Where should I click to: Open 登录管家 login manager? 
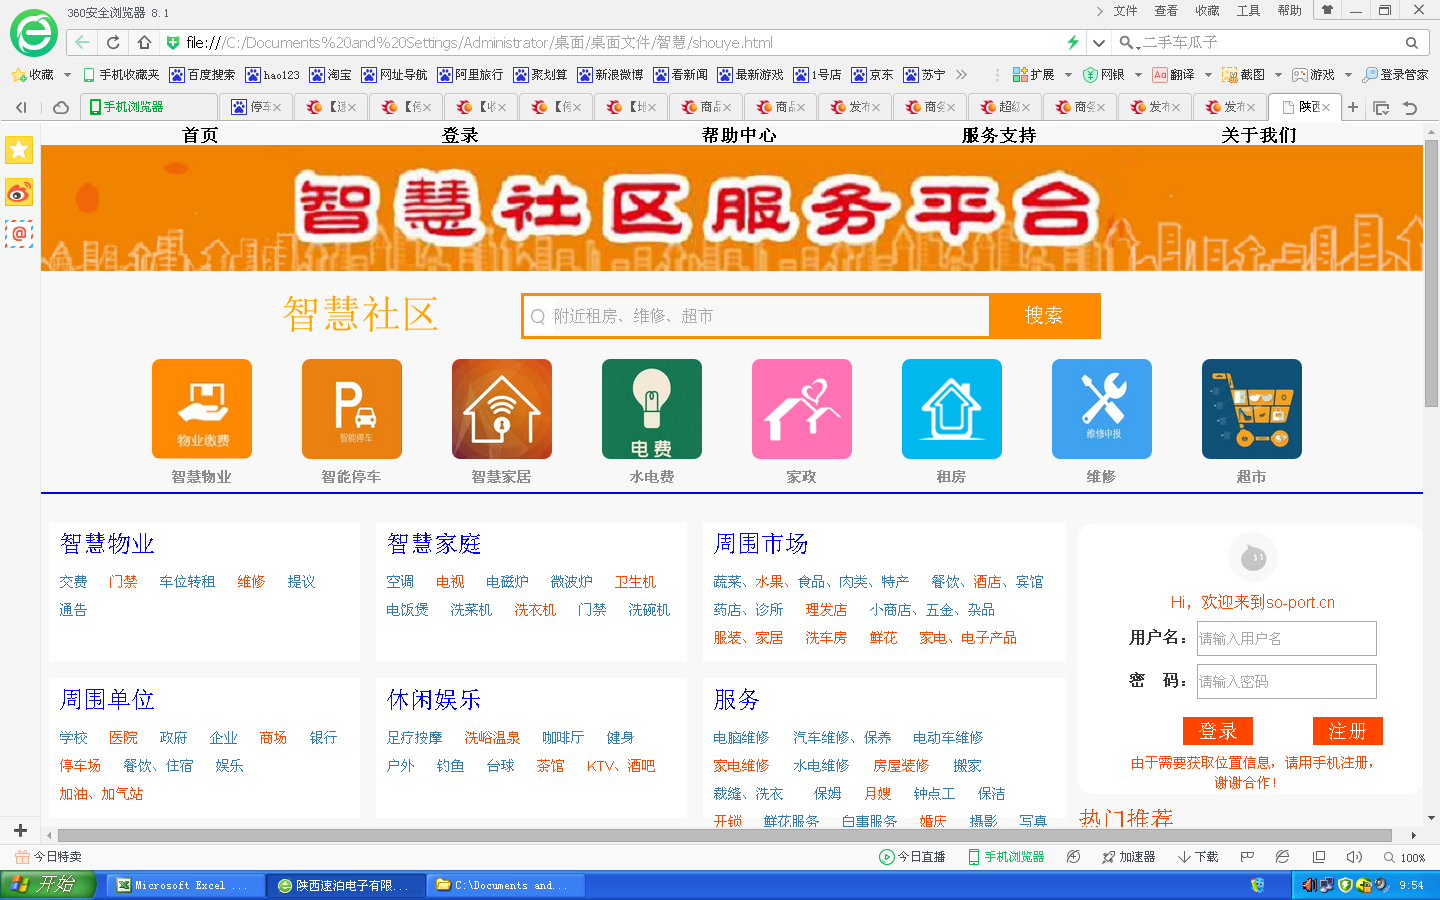pos(1396,75)
